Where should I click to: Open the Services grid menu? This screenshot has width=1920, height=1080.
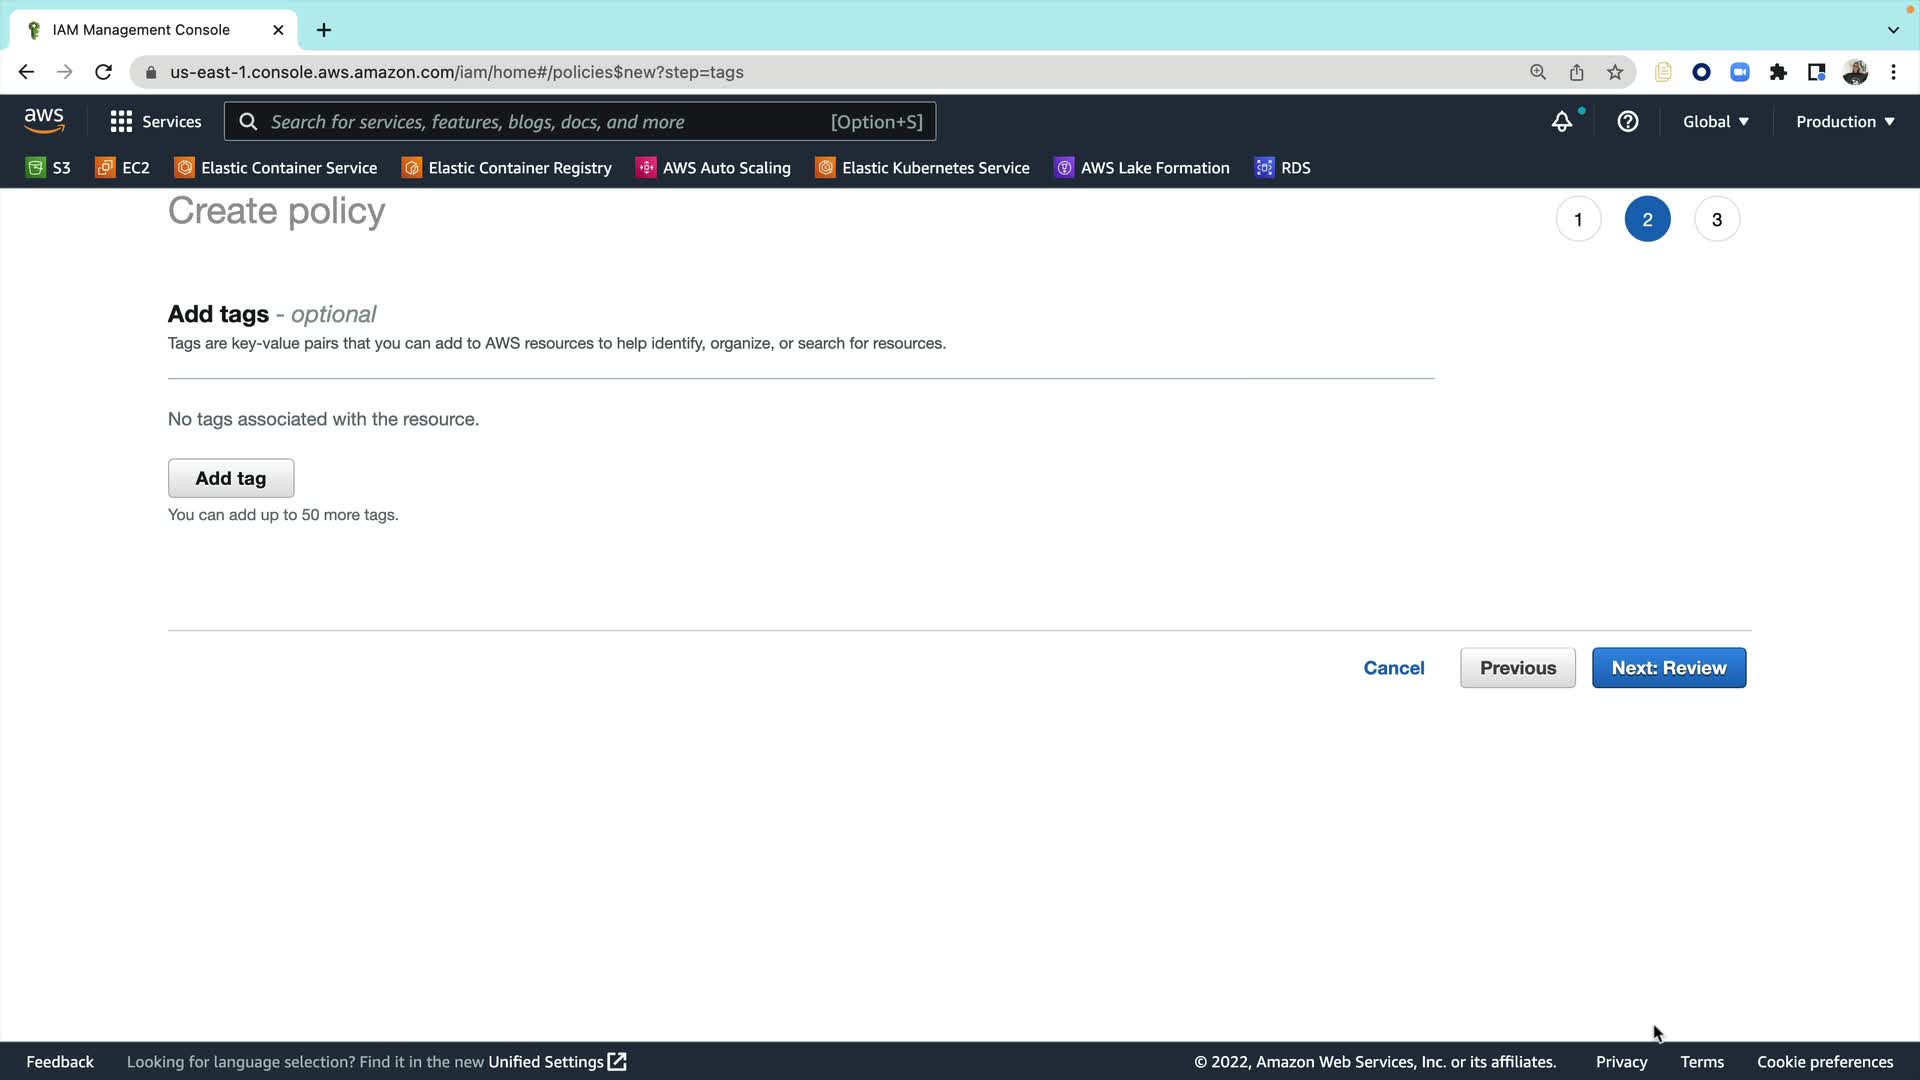[155, 122]
